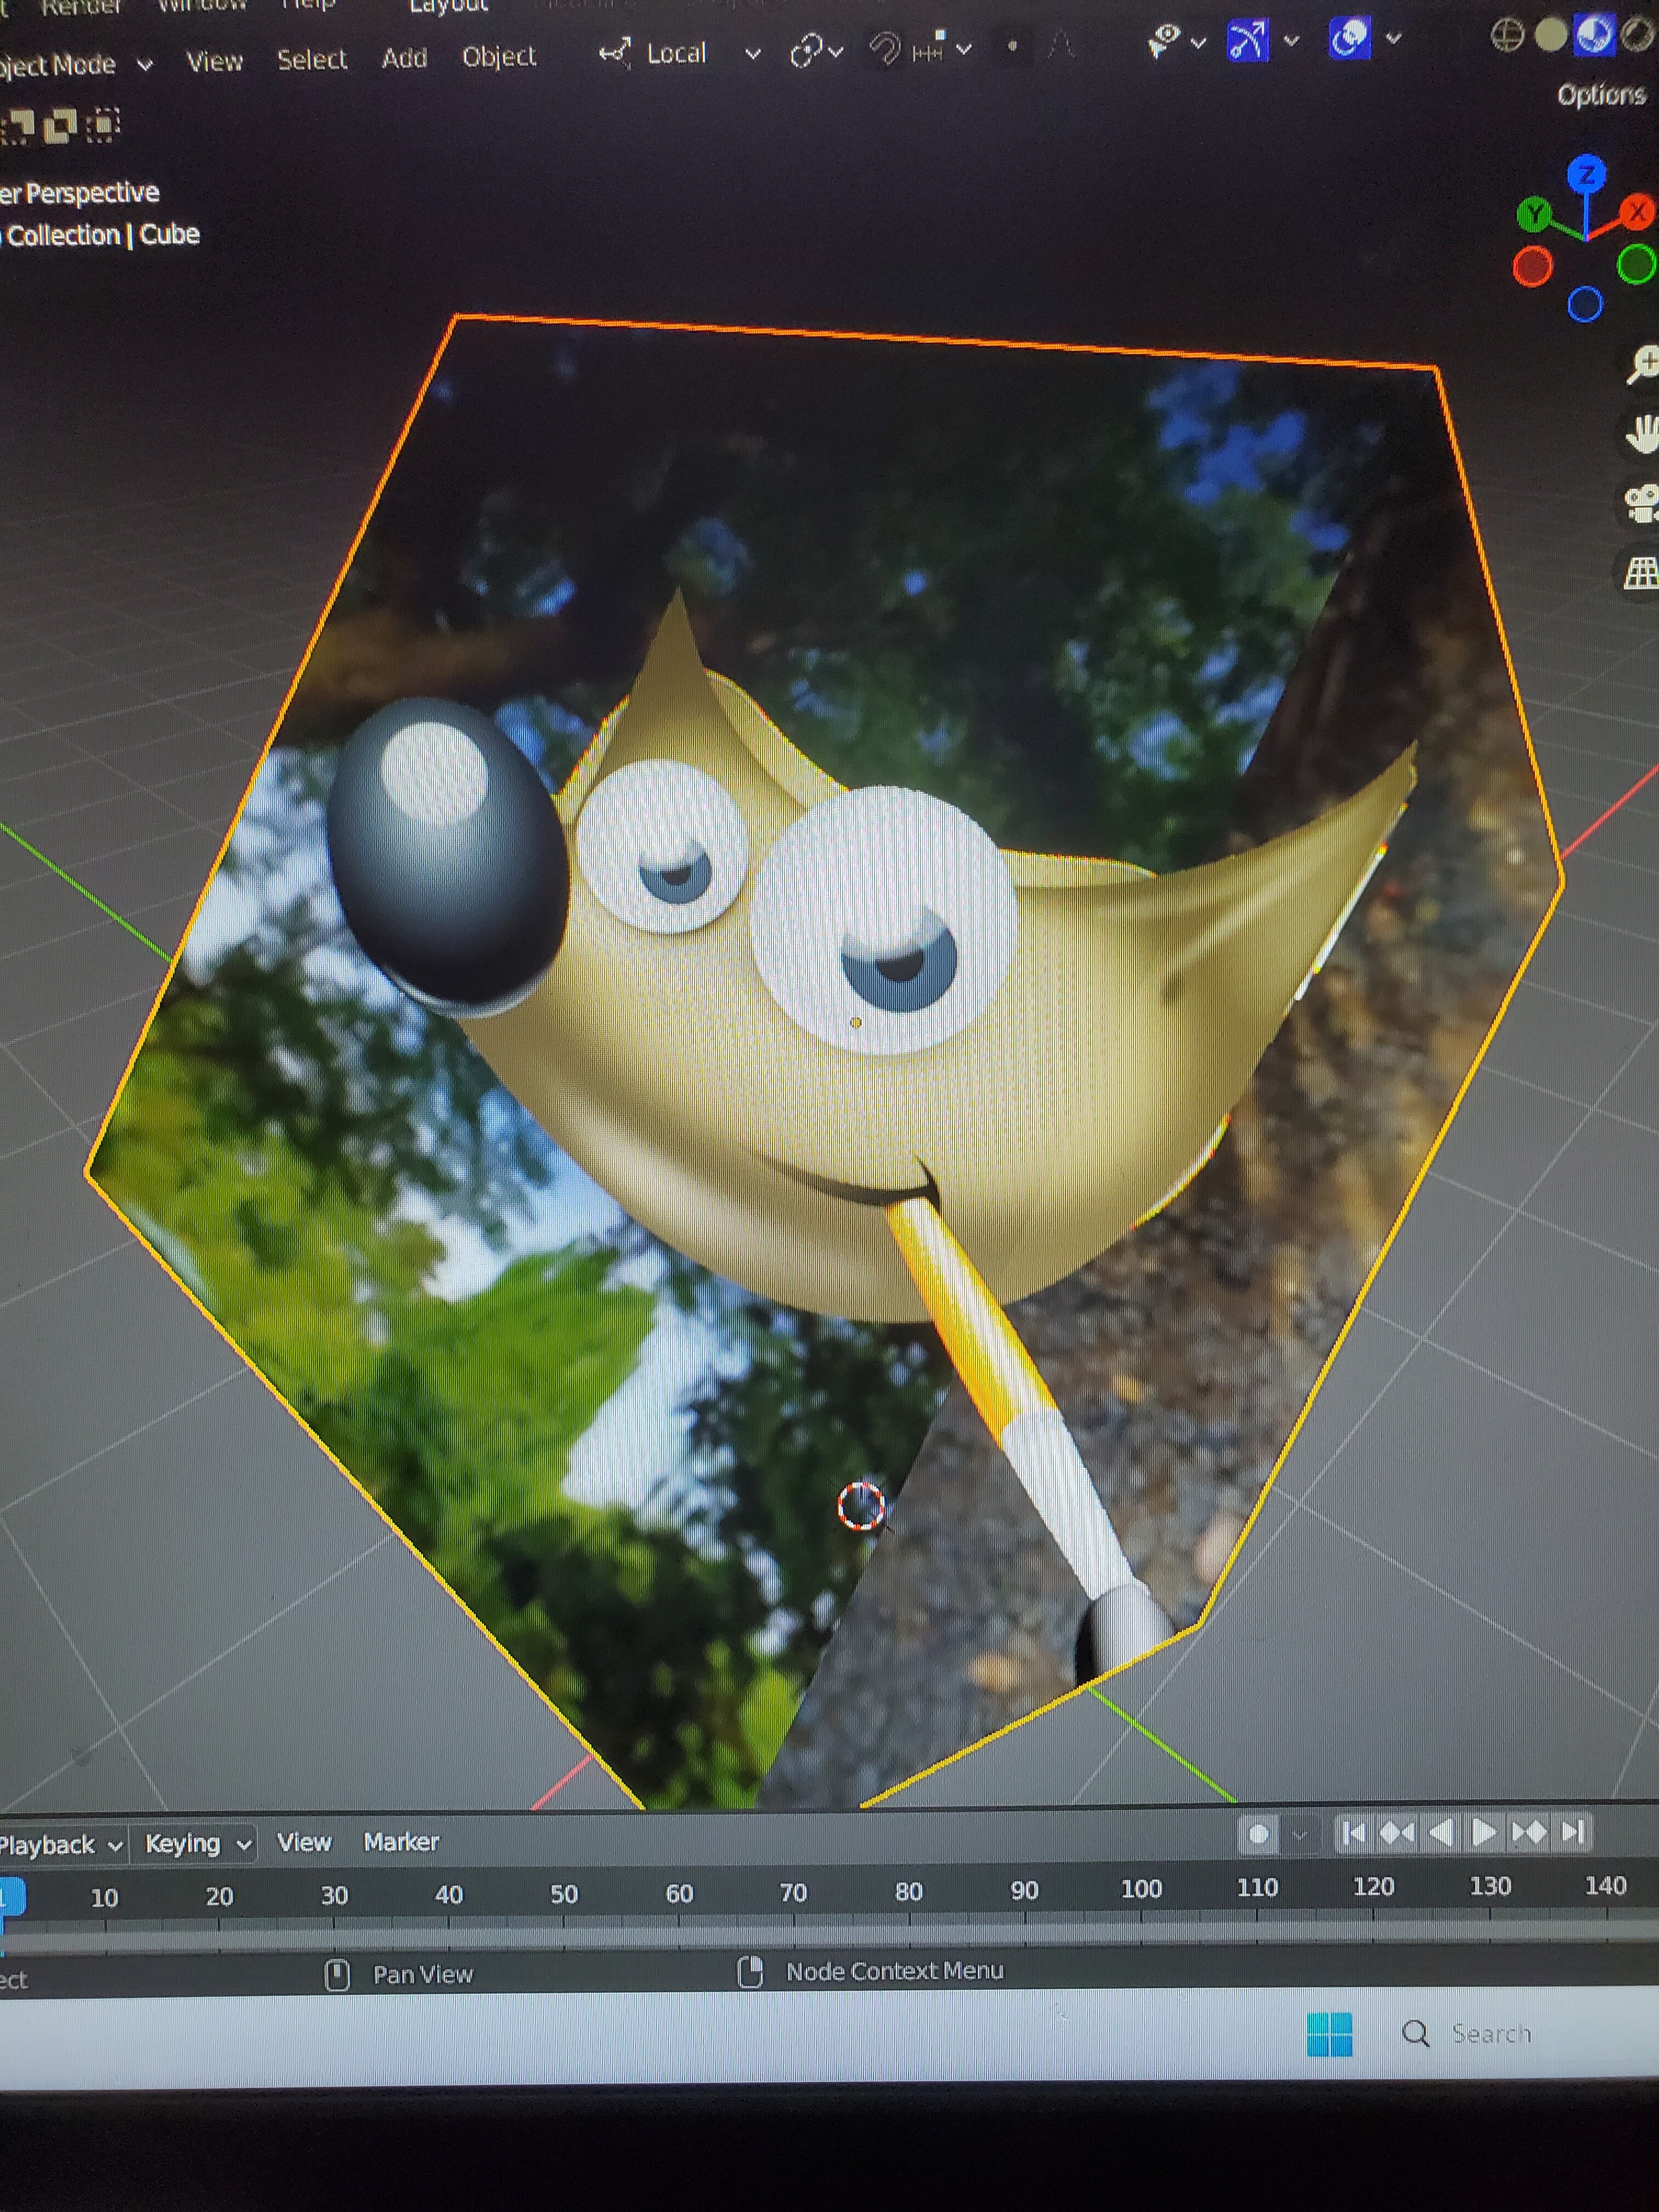
Task: Open the Marker menu
Action: [401, 1841]
